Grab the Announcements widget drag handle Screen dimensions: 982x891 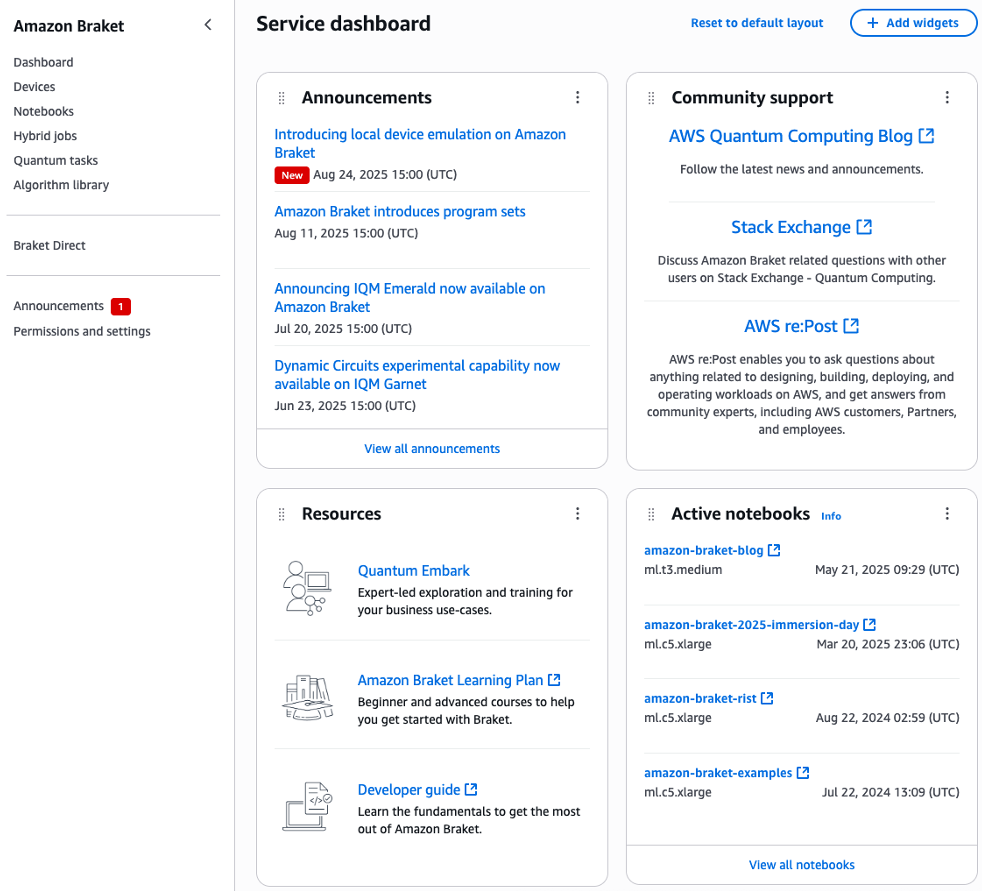(x=281, y=98)
